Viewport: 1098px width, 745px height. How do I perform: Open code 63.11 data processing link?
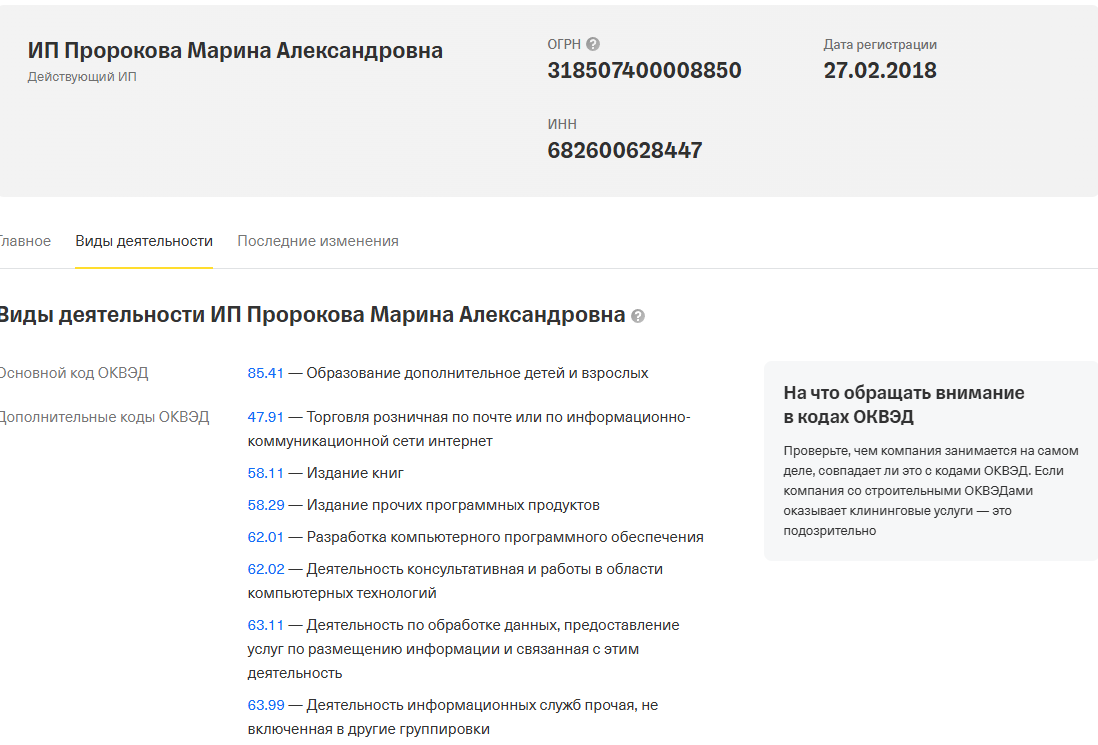(x=266, y=625)
